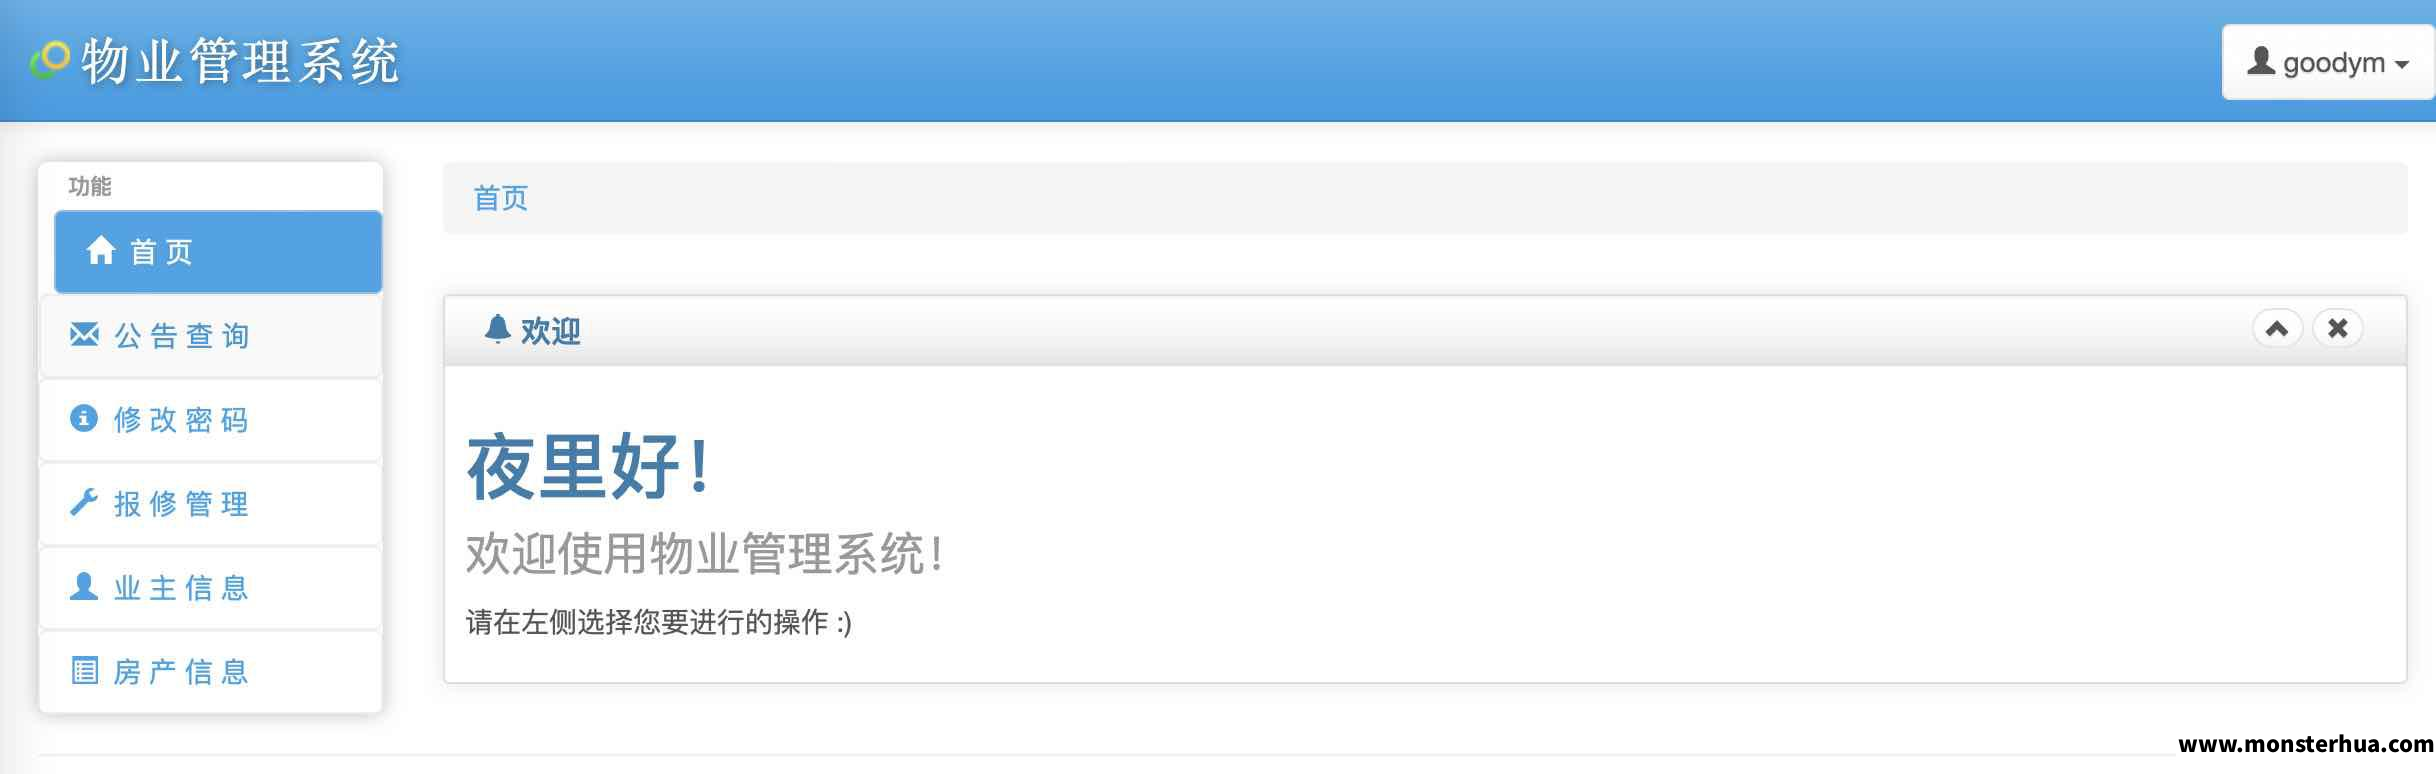Open 业主信息 sidebar entry
This screenshot has height=774, width=2436.
[211, 587]
